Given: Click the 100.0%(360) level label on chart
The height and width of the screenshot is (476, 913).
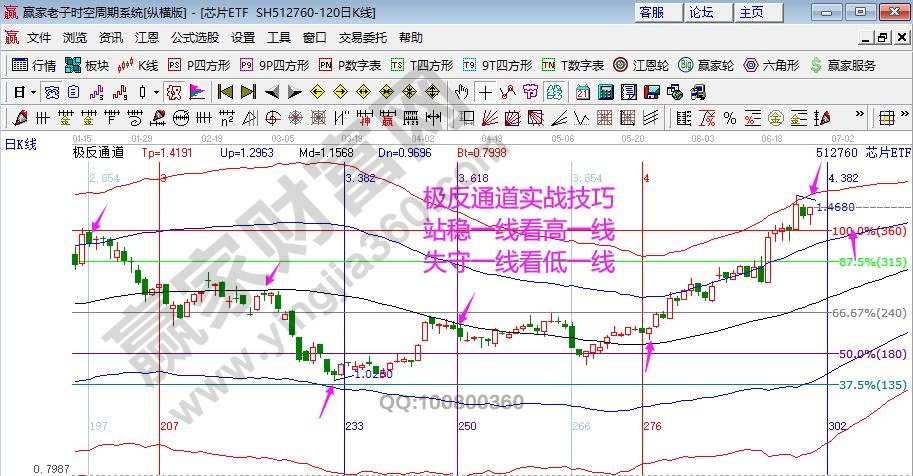Looking at the screenshot, I should [x=868, y=231].
